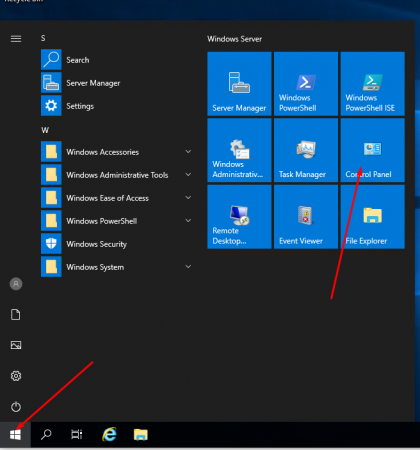Open the Event Viewer tile
The width and height of the screenshot is (420, 450).
click(x=306, y=217)
